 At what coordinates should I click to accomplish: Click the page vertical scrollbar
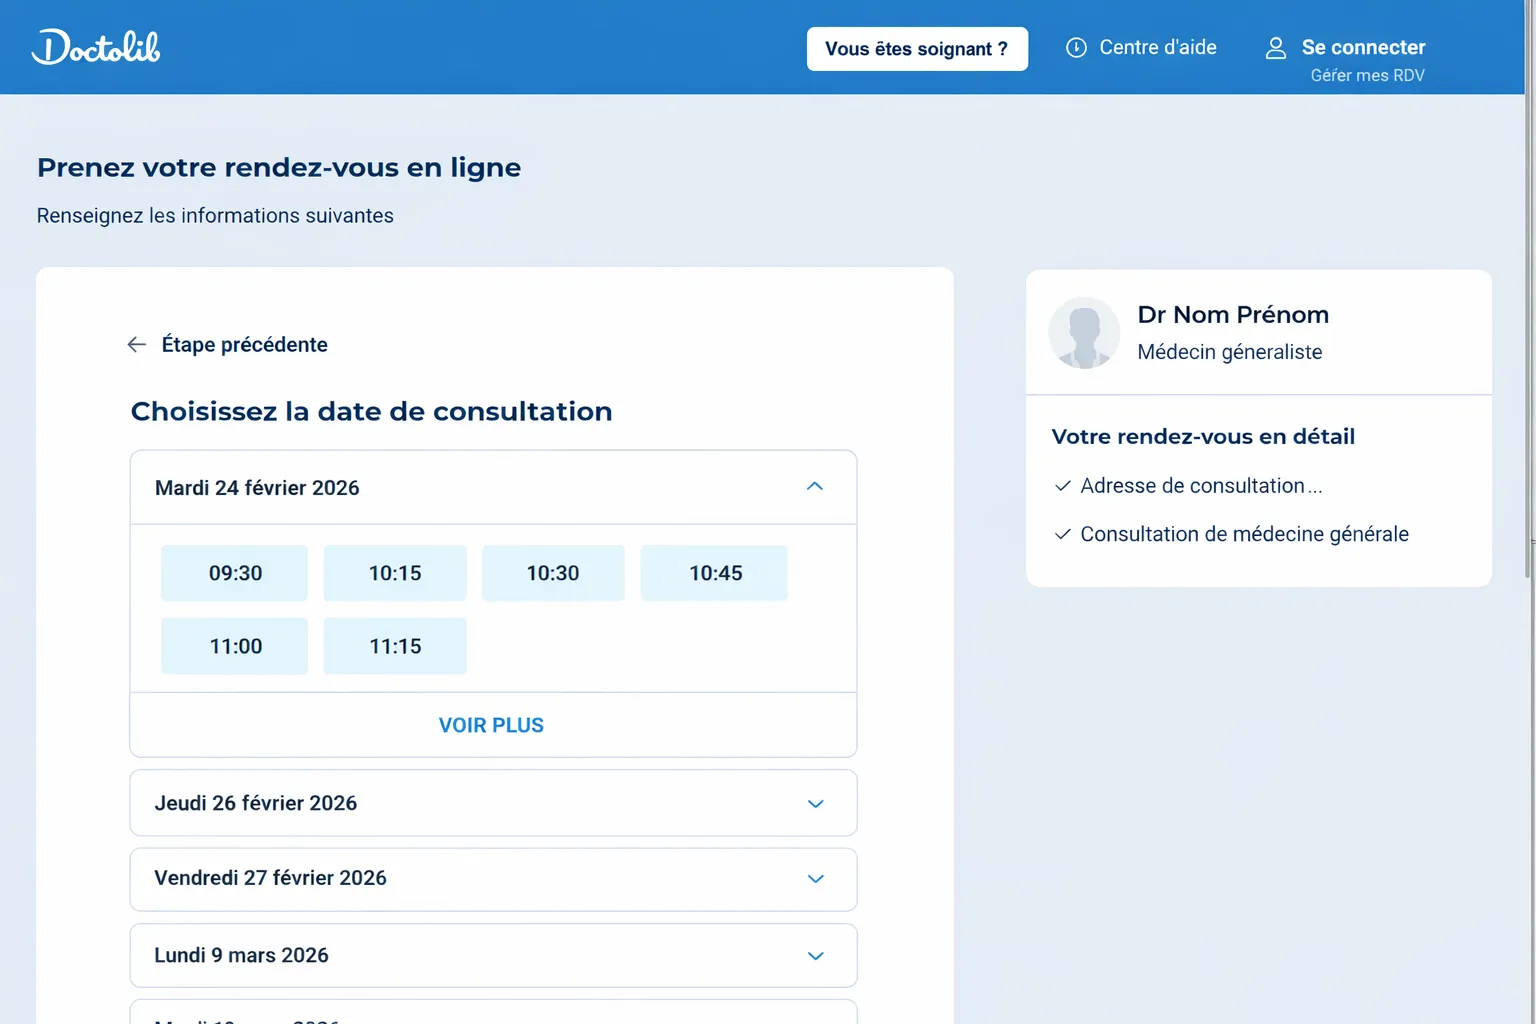pyautogui.click(x=1528, y=300)
